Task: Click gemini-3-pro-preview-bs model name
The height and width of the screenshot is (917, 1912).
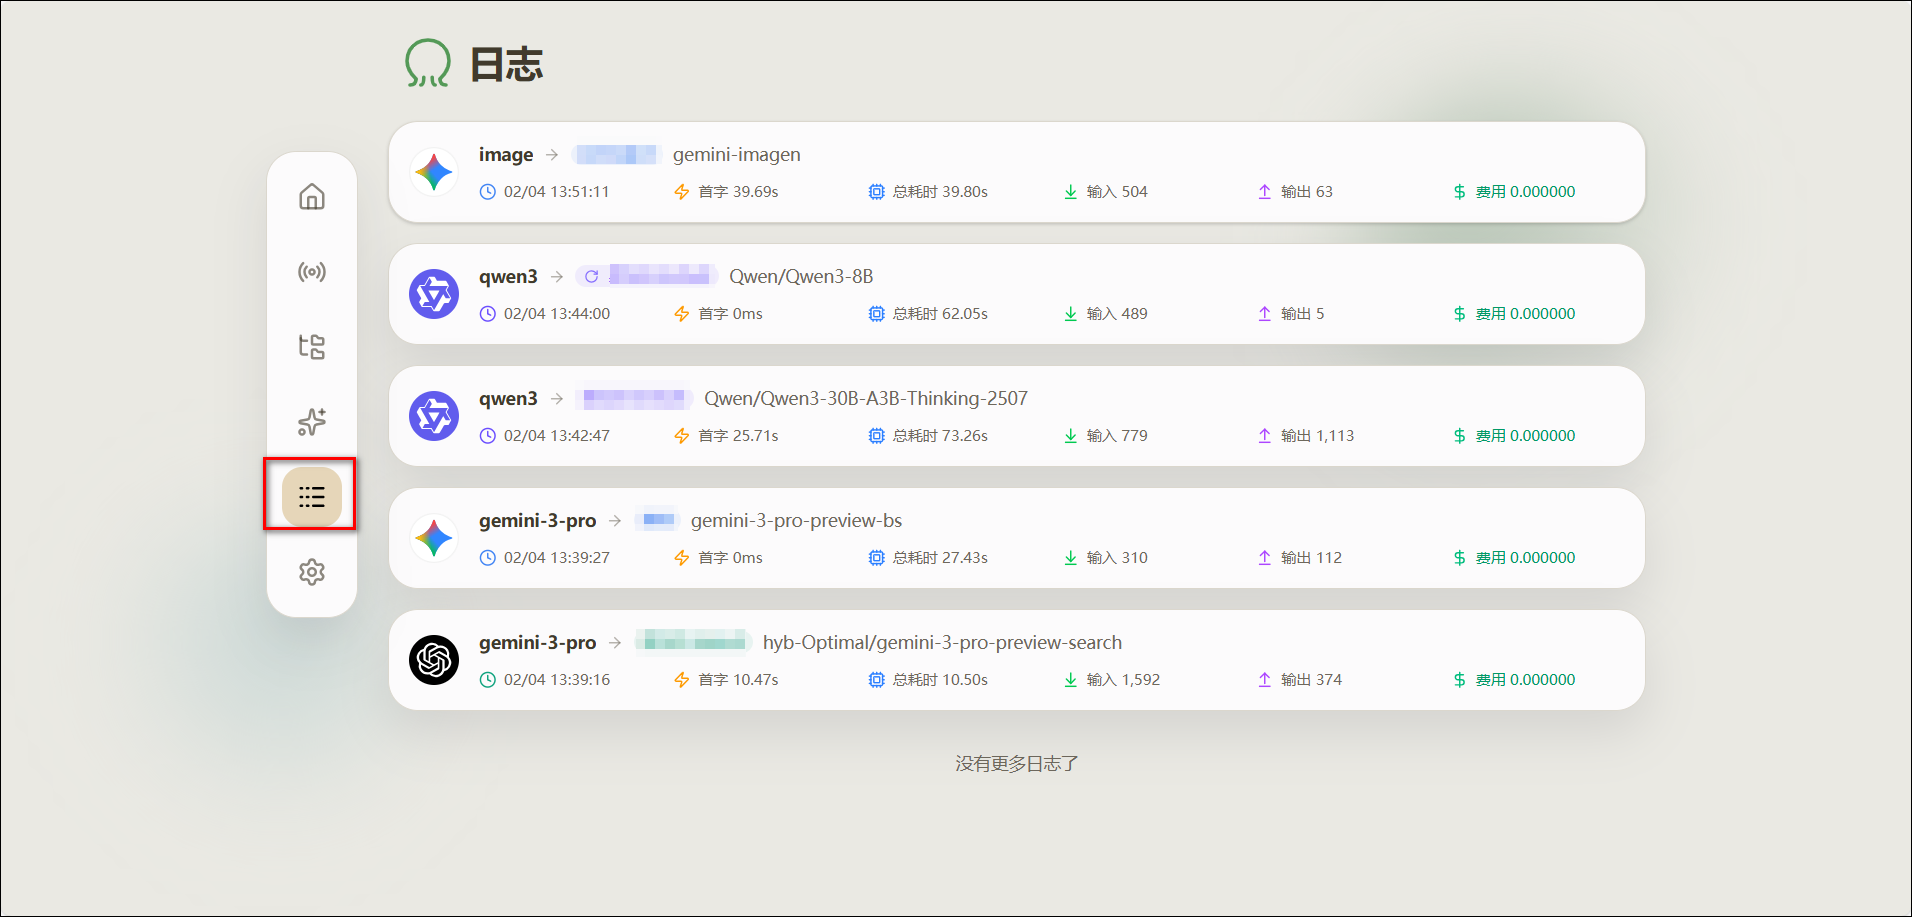Action: (x=796, y=521)
